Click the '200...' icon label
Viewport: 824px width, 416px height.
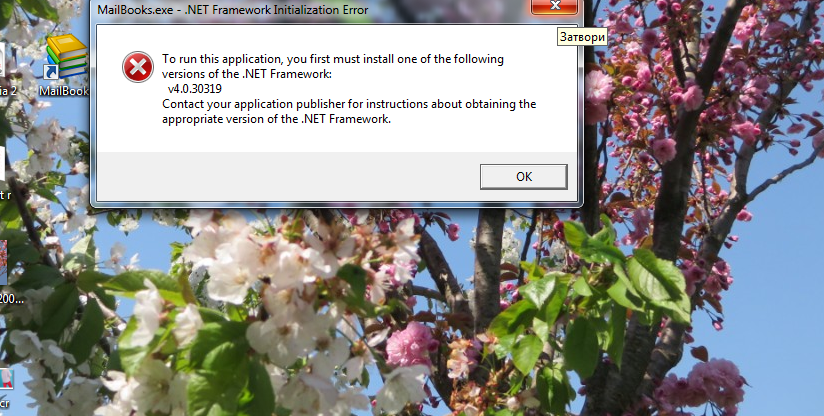click(x=12, y=299)
